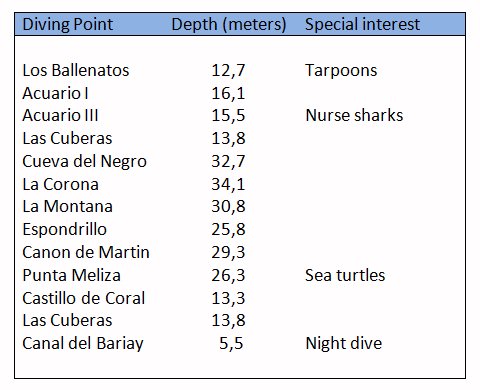Select the Nurse sharks cell
480x390 pixels.
click(x=354, y=115)
